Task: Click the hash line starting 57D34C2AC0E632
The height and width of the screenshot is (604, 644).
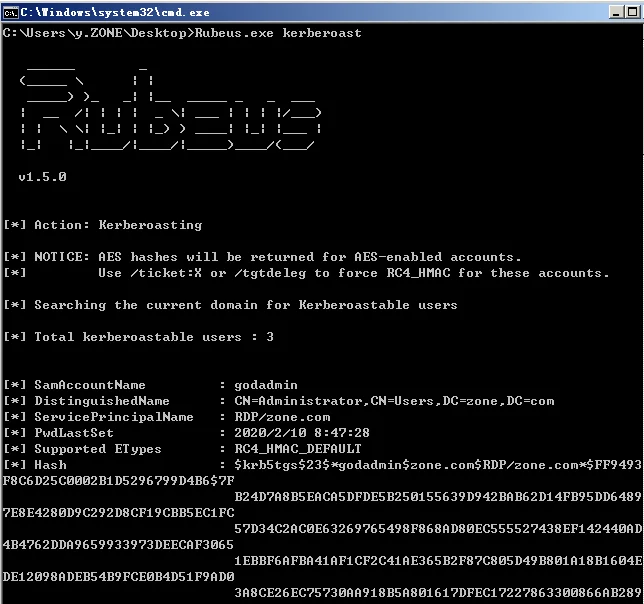Action: 438,529
